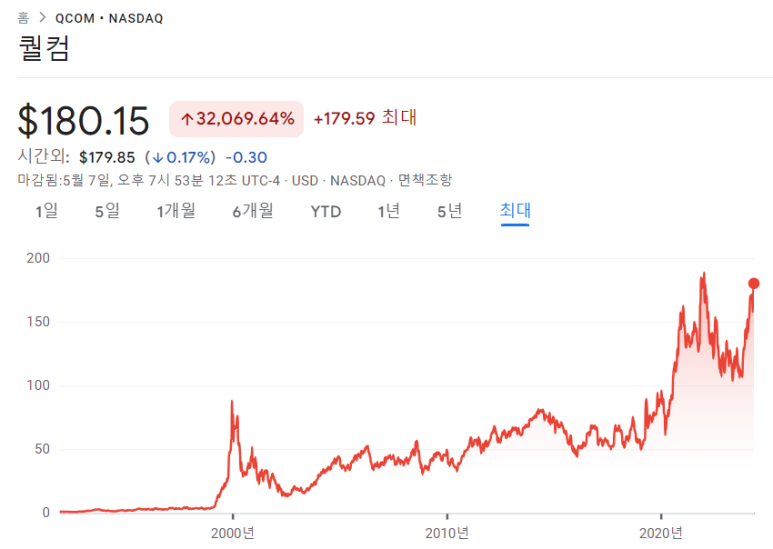Viewport: 773px width, 549px height.
Task: Select the 5일 time range tab
Action: coord(107,211)
